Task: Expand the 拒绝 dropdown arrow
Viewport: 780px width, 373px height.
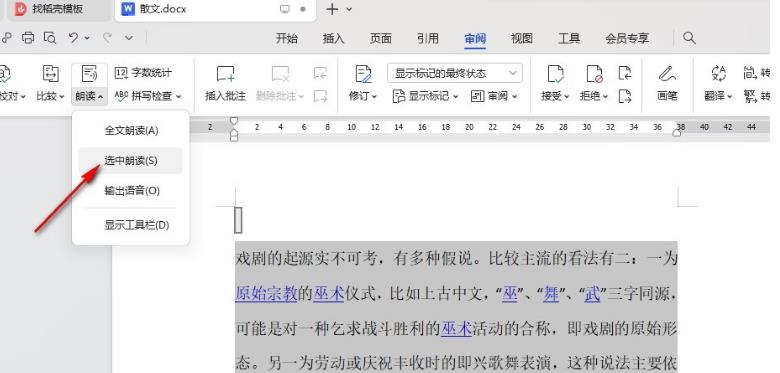Action: click(605, 96)
